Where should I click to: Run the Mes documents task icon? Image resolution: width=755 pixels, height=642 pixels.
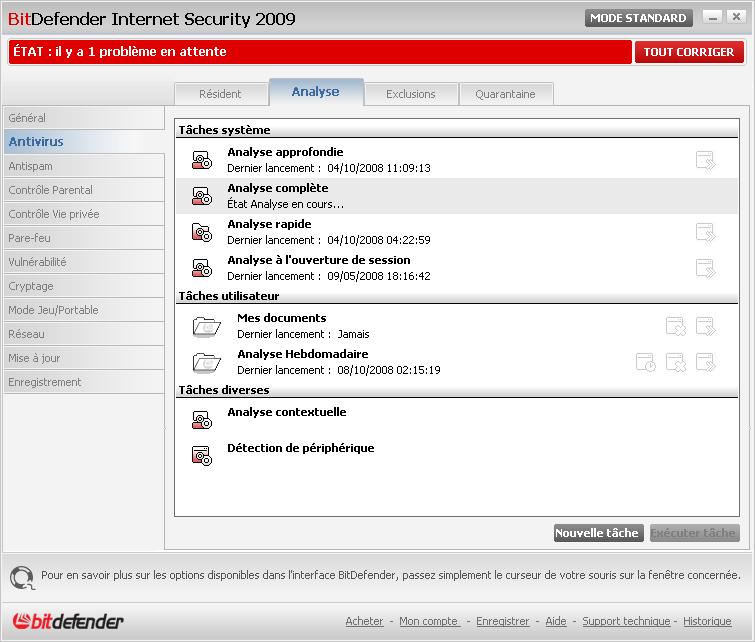coord(705,326)
